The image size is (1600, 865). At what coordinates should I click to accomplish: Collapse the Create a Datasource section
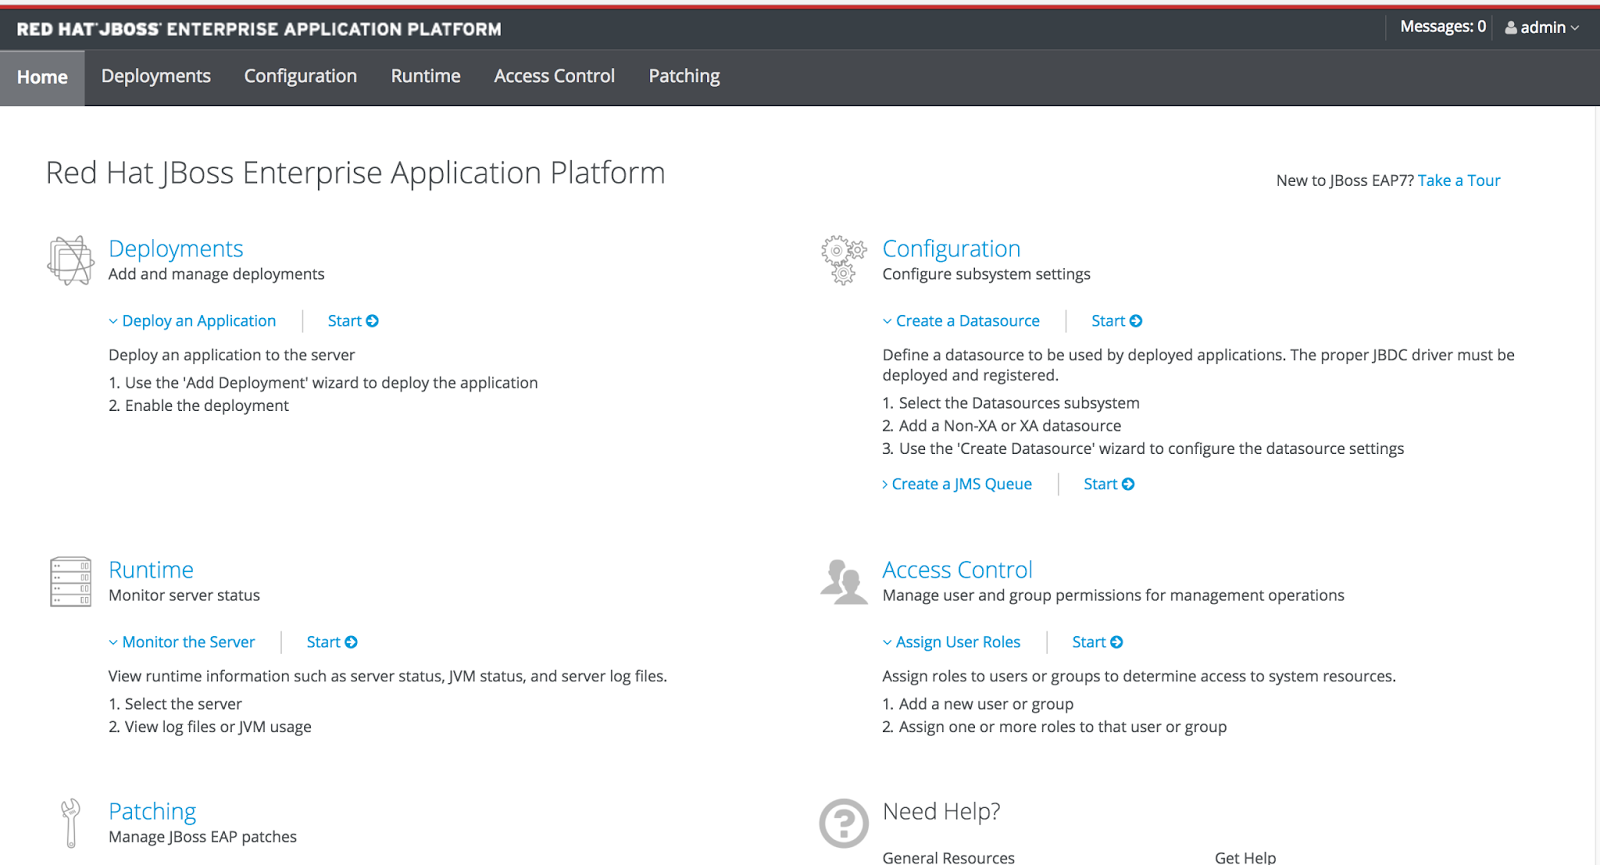(961, 321)
